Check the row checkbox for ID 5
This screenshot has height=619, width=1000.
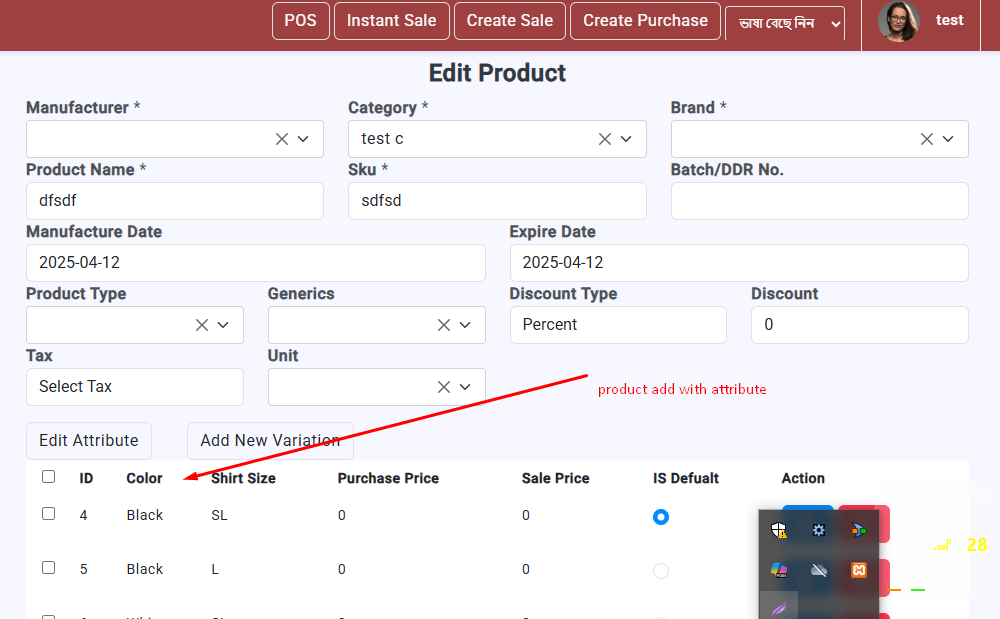48,567
